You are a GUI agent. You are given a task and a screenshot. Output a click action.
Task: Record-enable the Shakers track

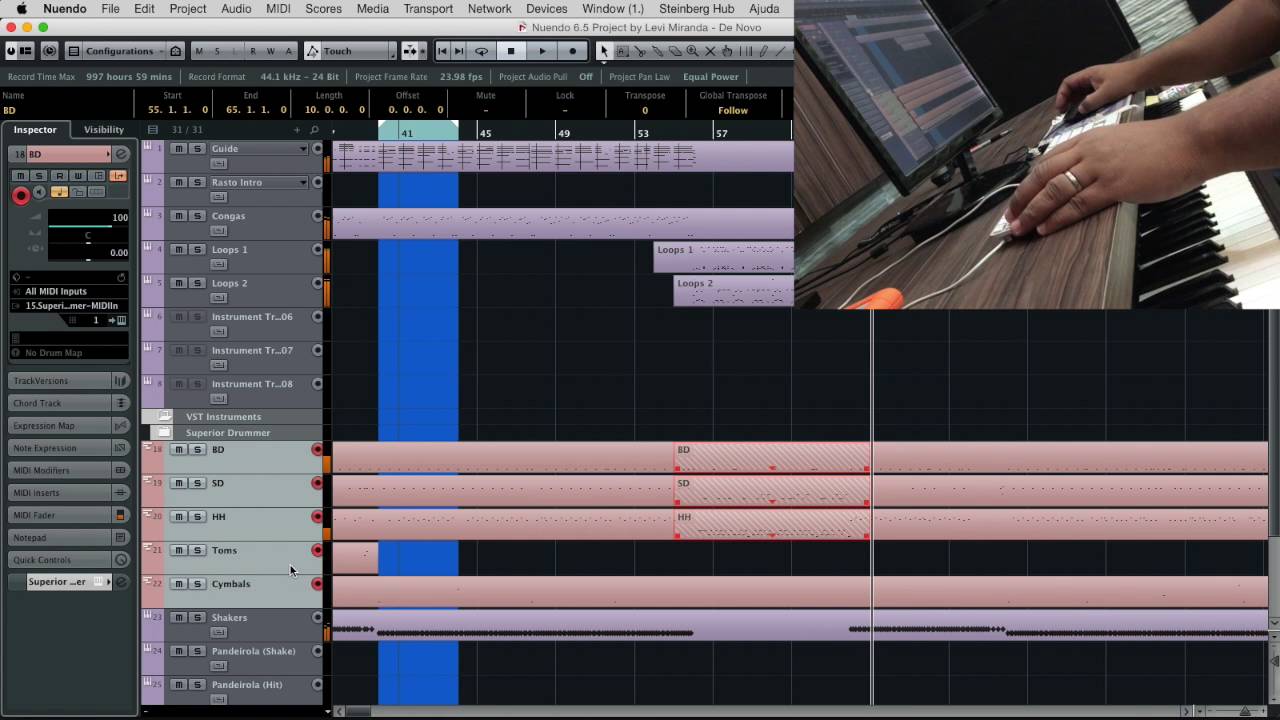tap(318, 618)
